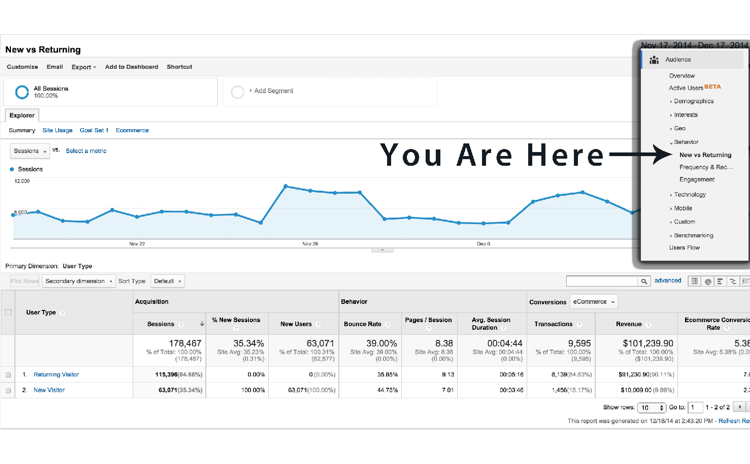Open Active Users in the Audience menu
Screen dimensions: 750x464
click(x=686, y=88)
